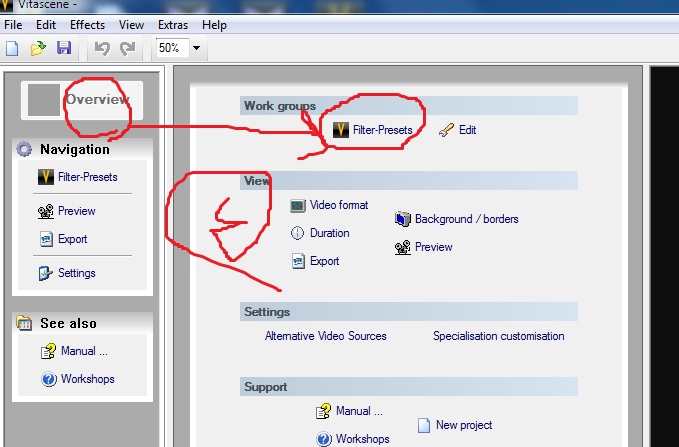Click Export icon in View section

(298, 261)
